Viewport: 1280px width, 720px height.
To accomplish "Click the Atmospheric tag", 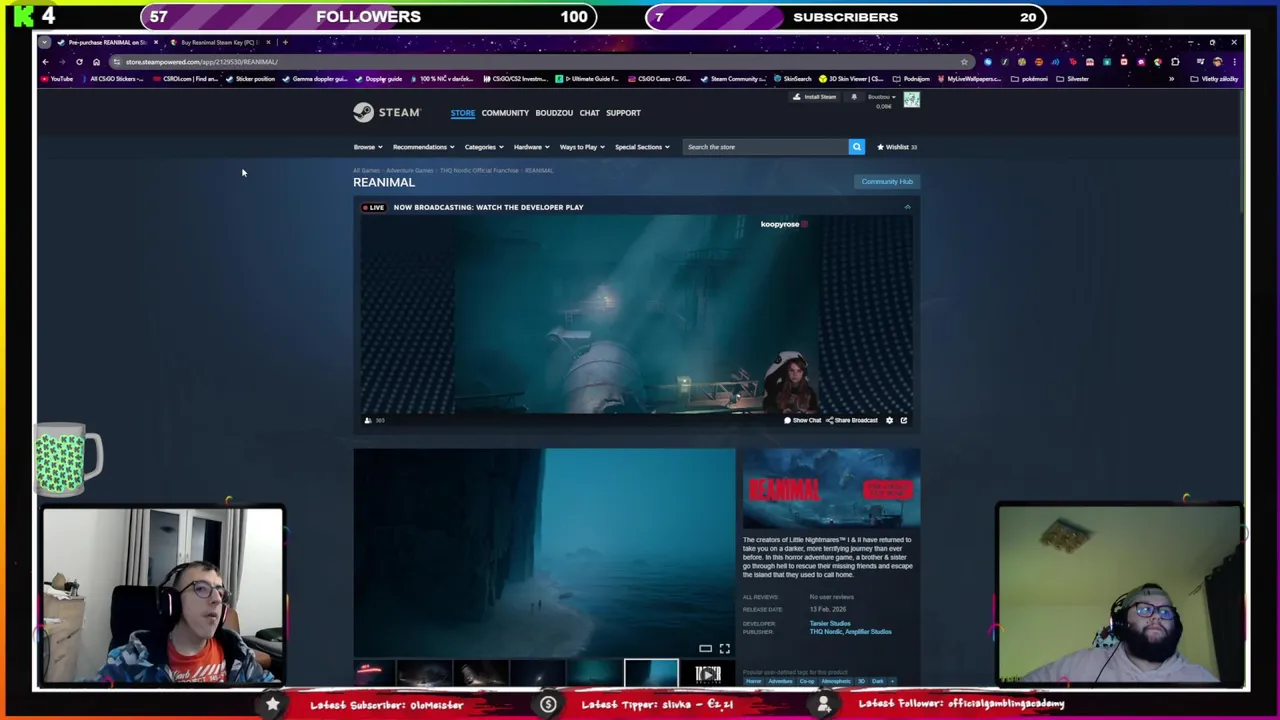I will click(836, 682).
